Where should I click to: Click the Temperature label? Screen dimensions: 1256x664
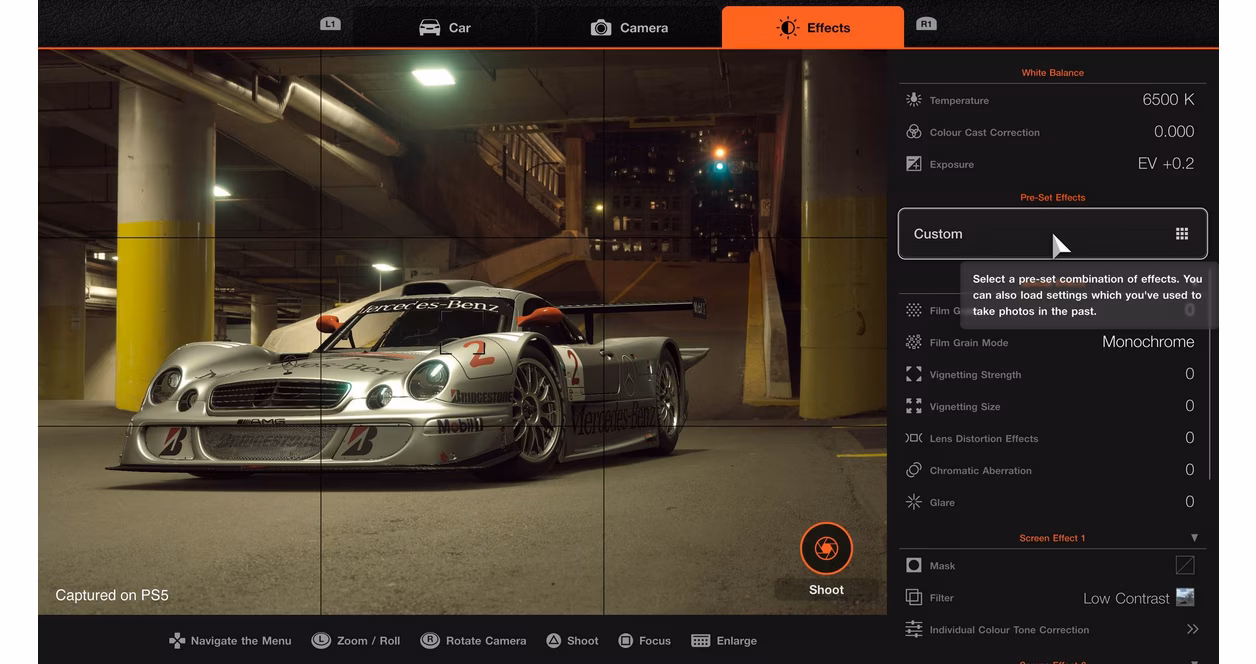coord(959,101)
